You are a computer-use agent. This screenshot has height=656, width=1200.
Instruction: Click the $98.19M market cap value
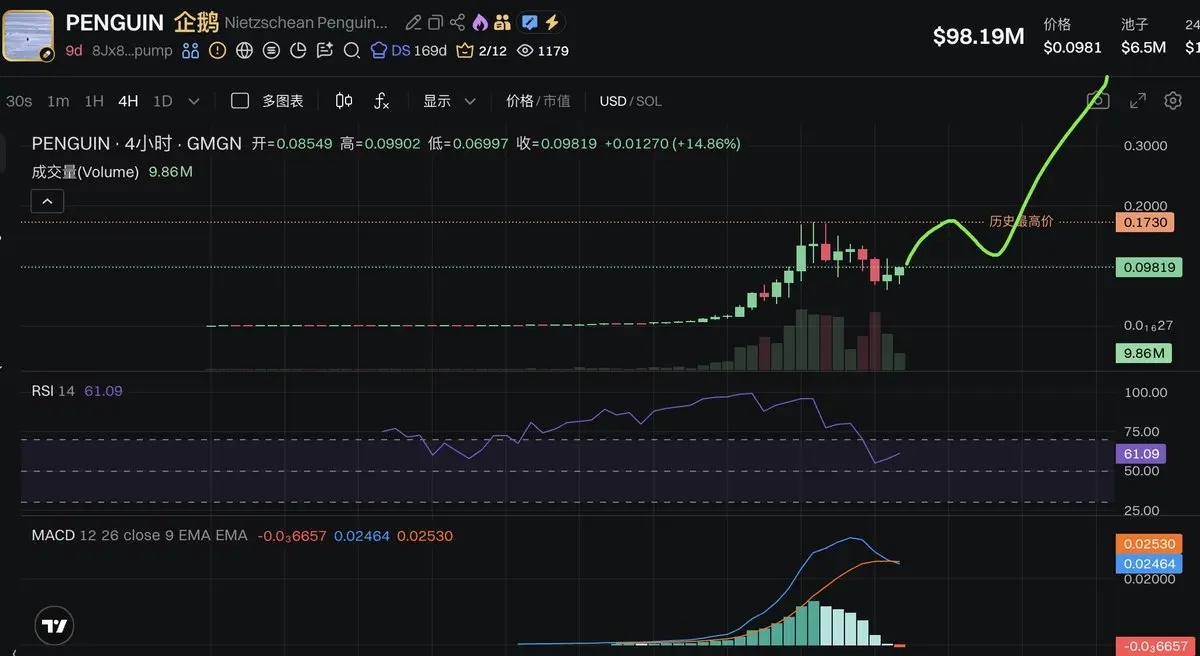coord(979,37)
